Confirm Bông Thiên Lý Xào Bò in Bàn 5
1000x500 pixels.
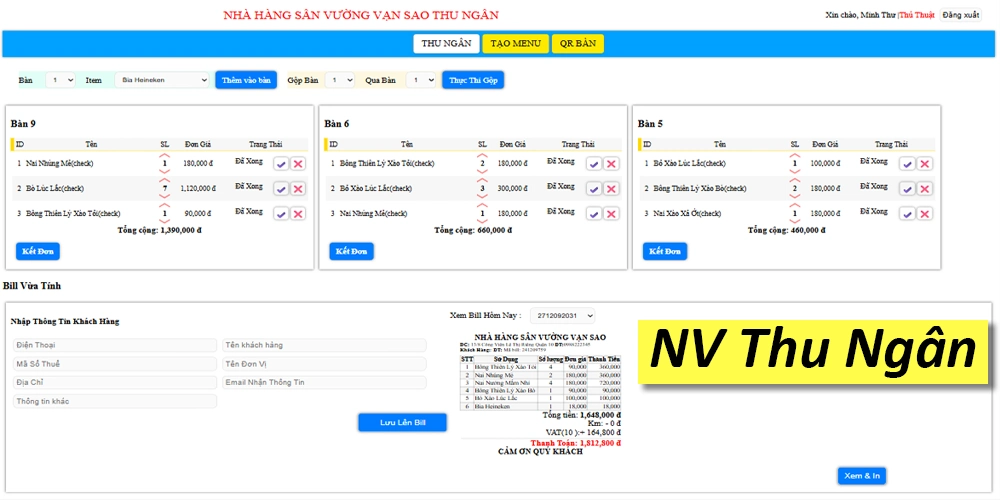(908, 189)
